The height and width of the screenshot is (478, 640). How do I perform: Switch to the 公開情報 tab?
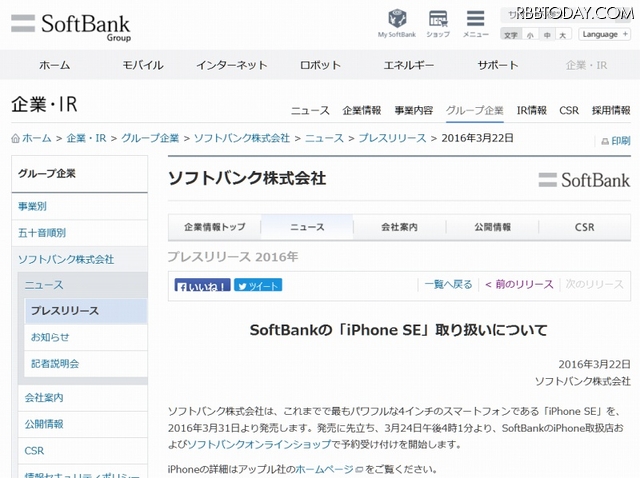[492, 227]
